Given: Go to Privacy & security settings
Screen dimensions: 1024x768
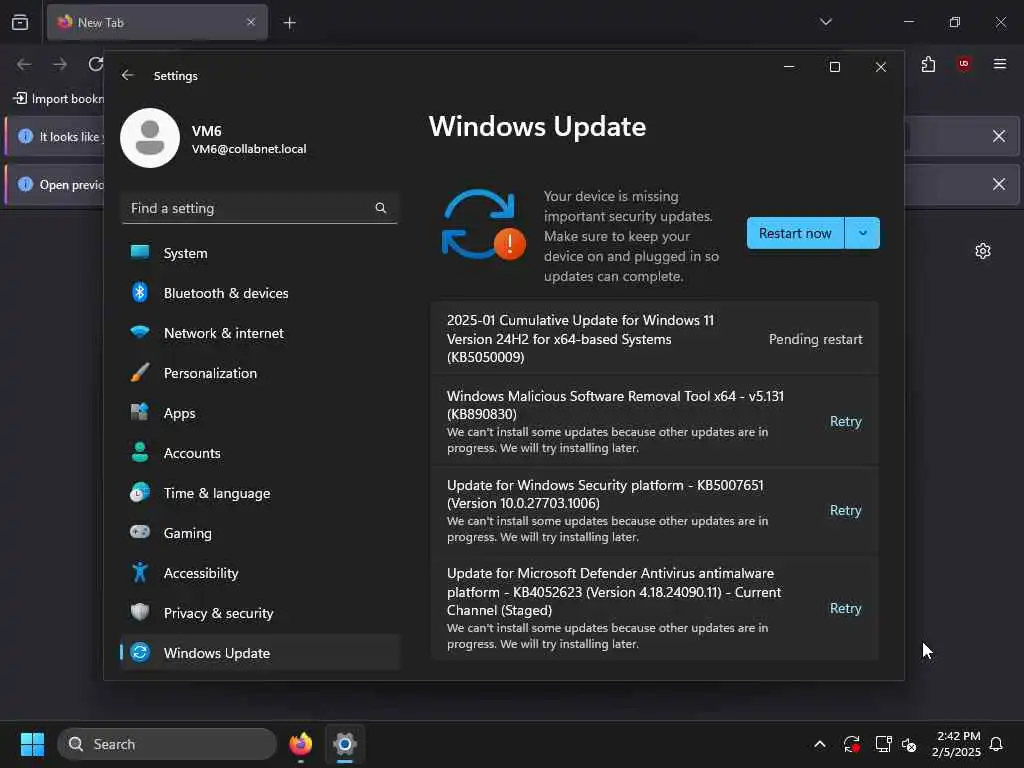Looking at the screenshot, I should [x=260, y=613].
